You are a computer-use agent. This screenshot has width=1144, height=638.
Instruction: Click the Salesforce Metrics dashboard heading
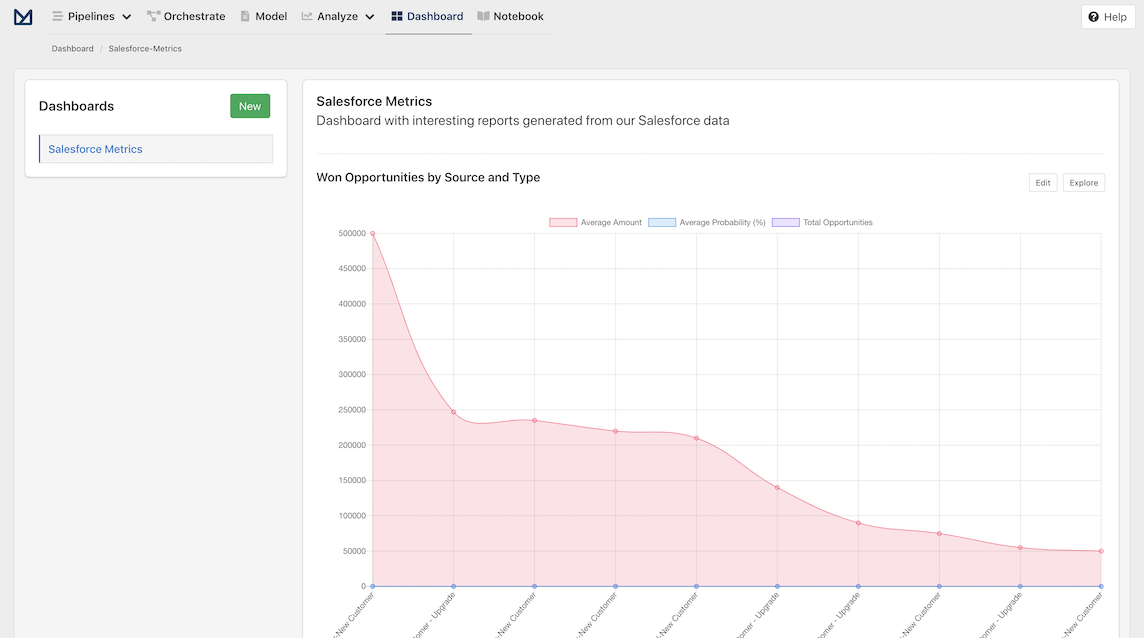pos(374,101)
